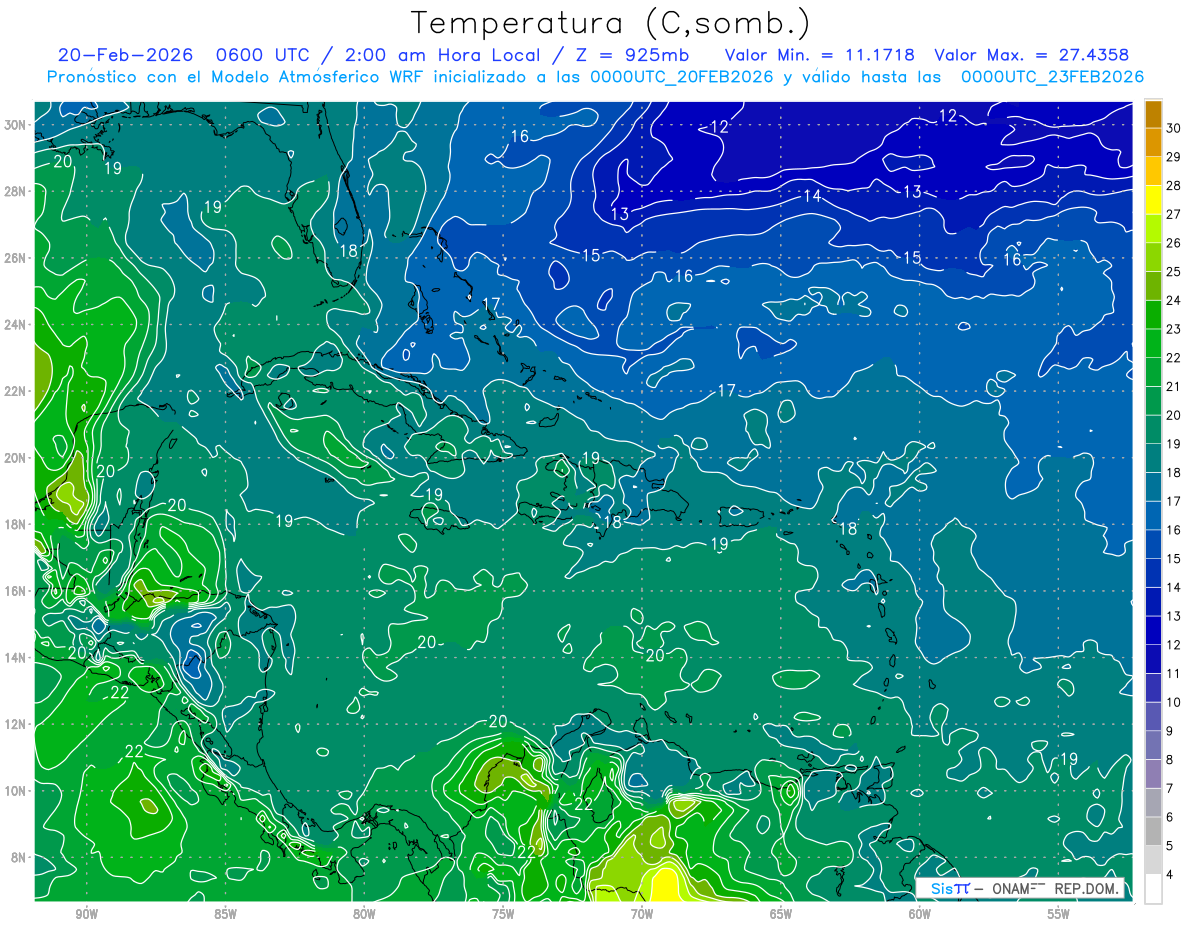Click the colorbar label '27'
The height and width of the screenshot is (927, 1200).
1174,215
